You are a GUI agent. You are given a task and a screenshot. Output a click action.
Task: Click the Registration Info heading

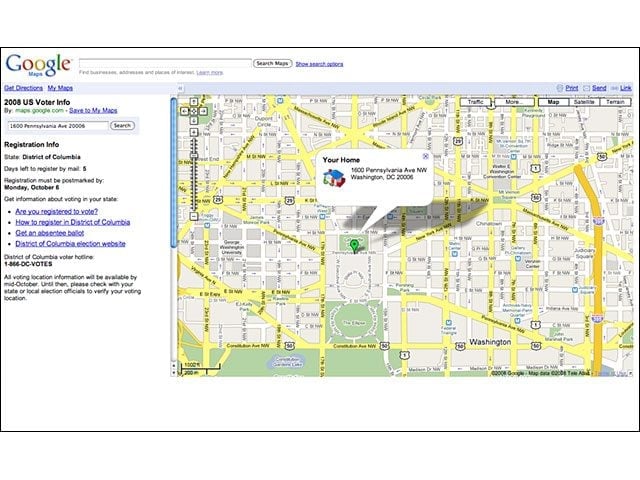31,144
